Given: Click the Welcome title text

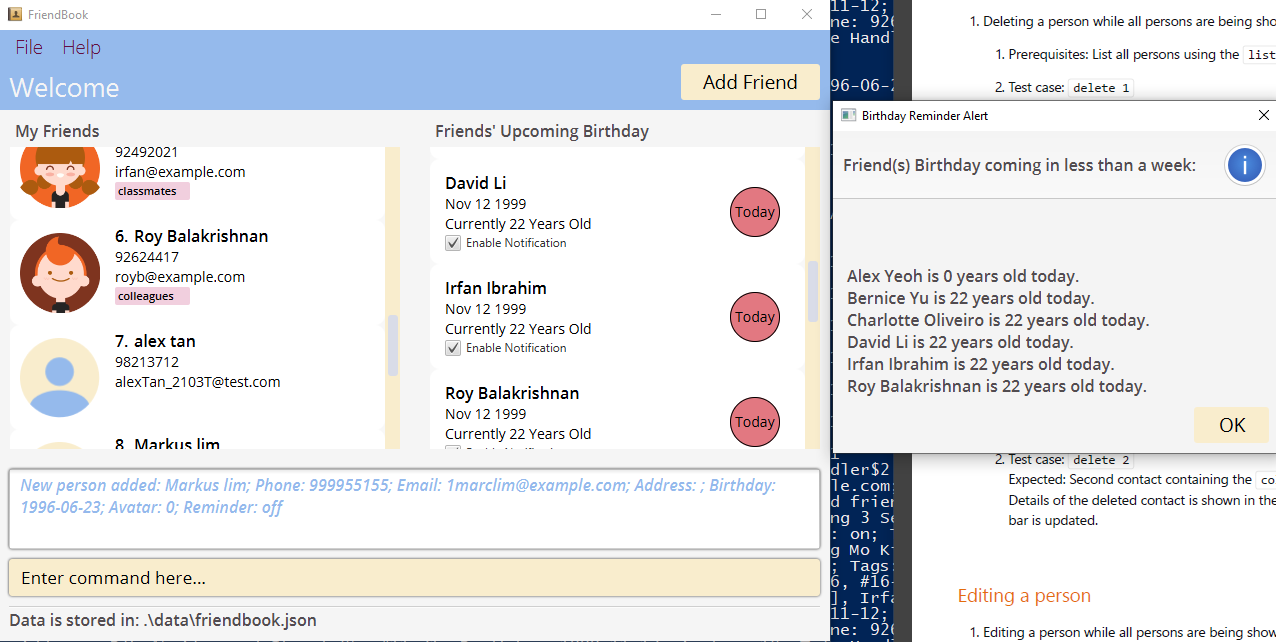Looking at the screenshot, I should pos(64,88).
